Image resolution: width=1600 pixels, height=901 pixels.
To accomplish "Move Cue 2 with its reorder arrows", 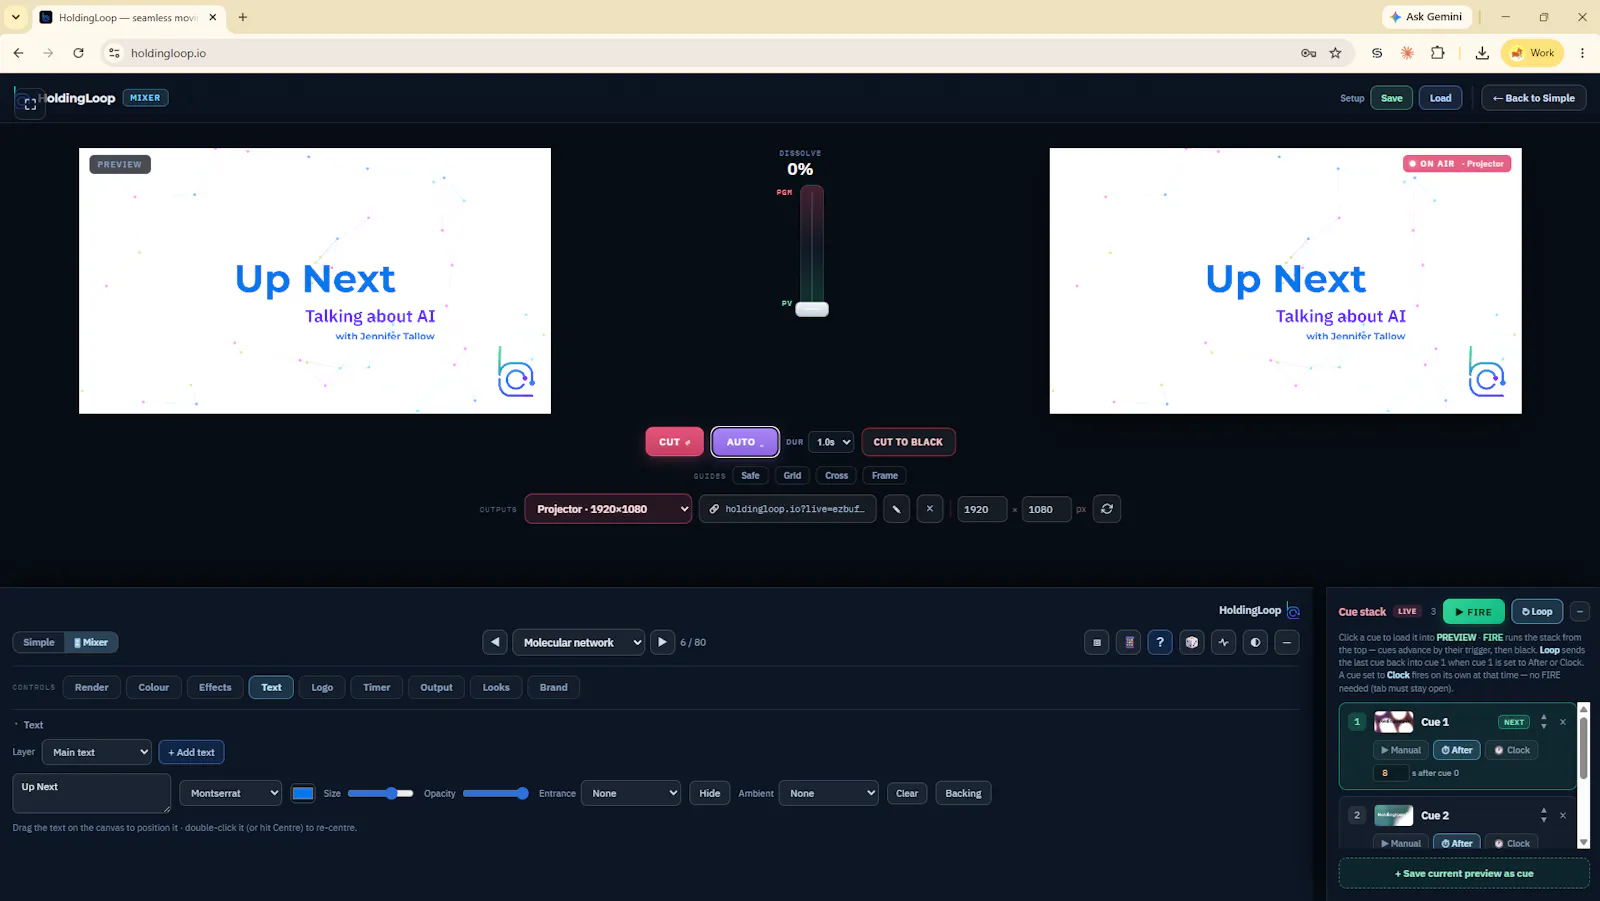I will tap(1544, 815).
